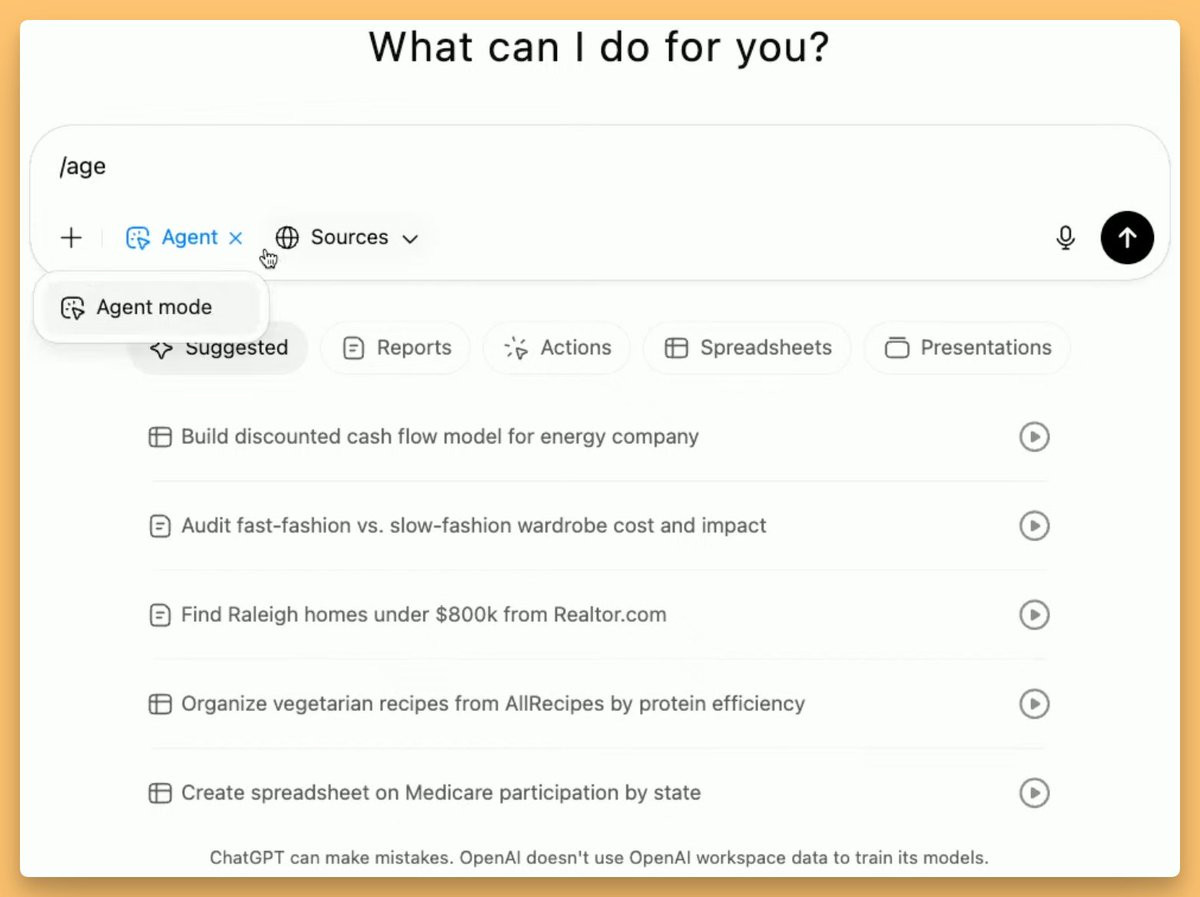The width and height of the screenshot is (1200, 897).
Task: Expand the Sources dropdown chevron
Action: coord(410,239)
